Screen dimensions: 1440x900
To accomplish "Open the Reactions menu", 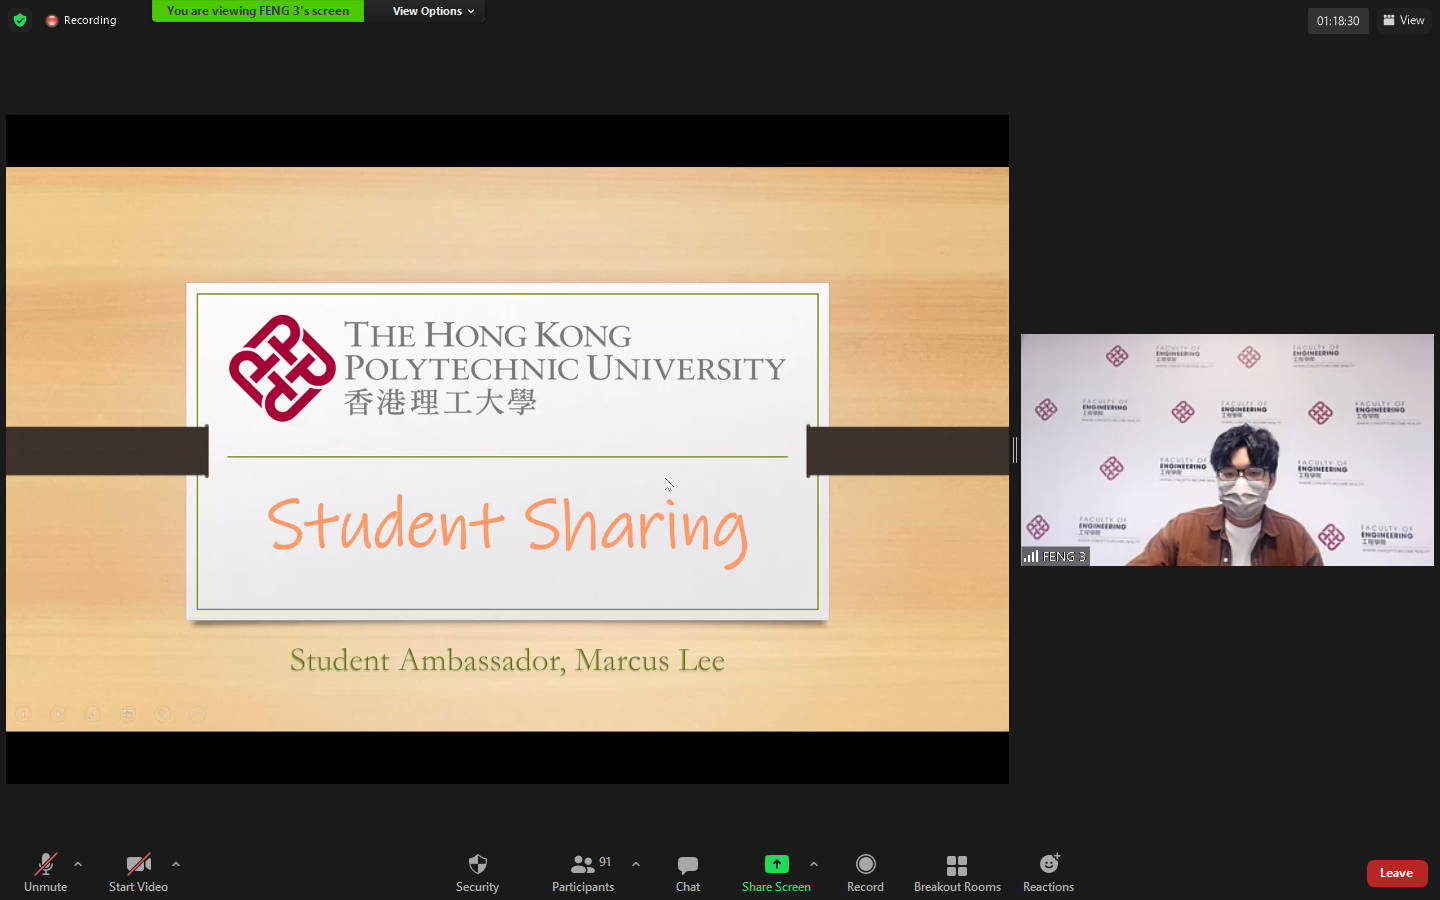I will [1048, 872].
